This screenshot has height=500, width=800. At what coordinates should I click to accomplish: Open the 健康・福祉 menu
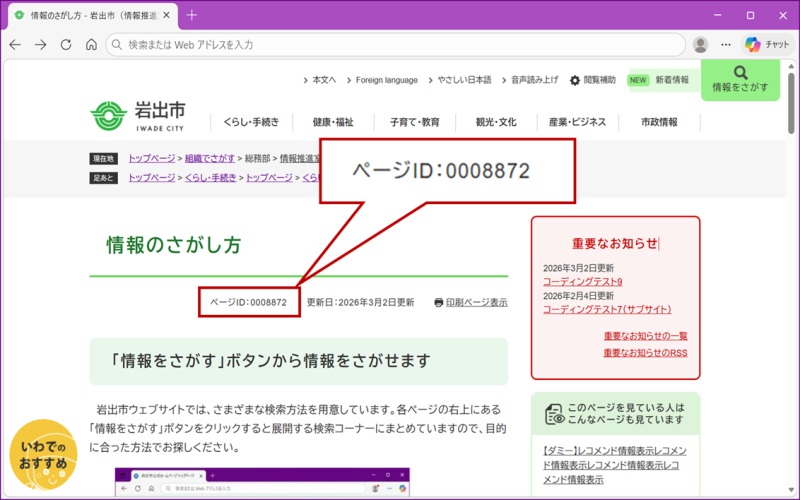[x=333, y=122]
